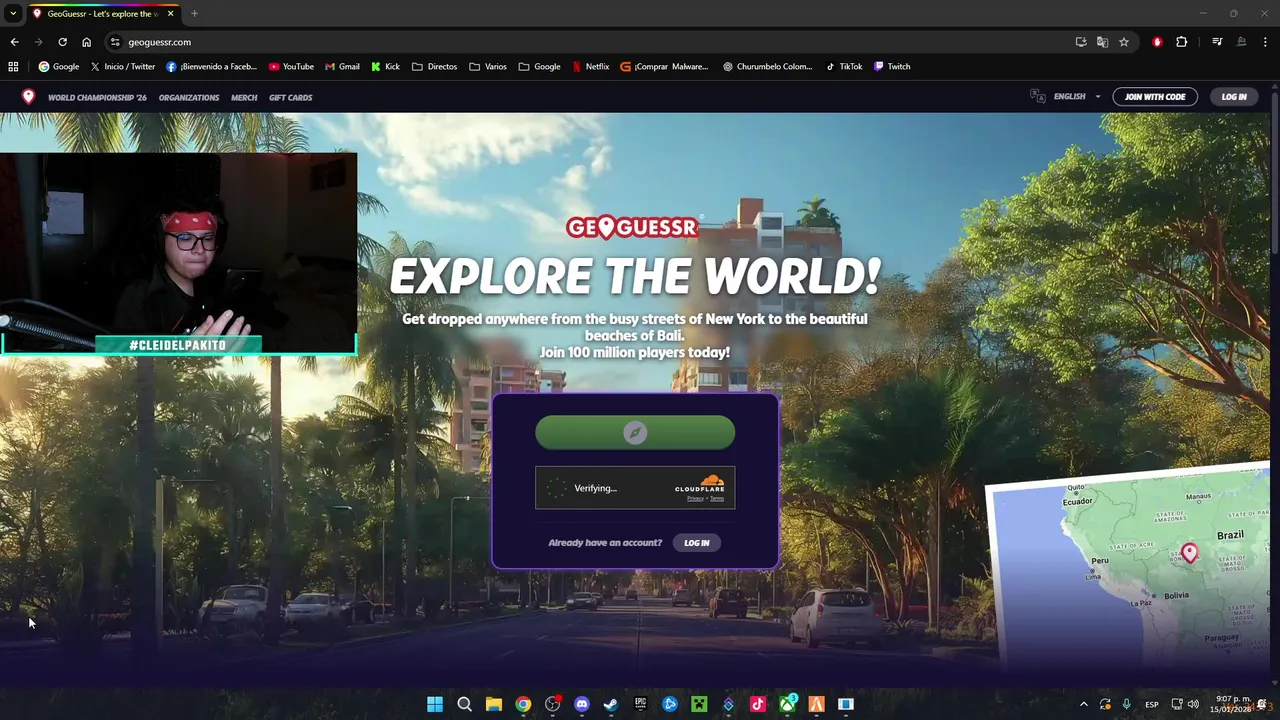The image size is (1280, 720).
Task: Open the browser home page icon
Action: [x=86, y=42]
